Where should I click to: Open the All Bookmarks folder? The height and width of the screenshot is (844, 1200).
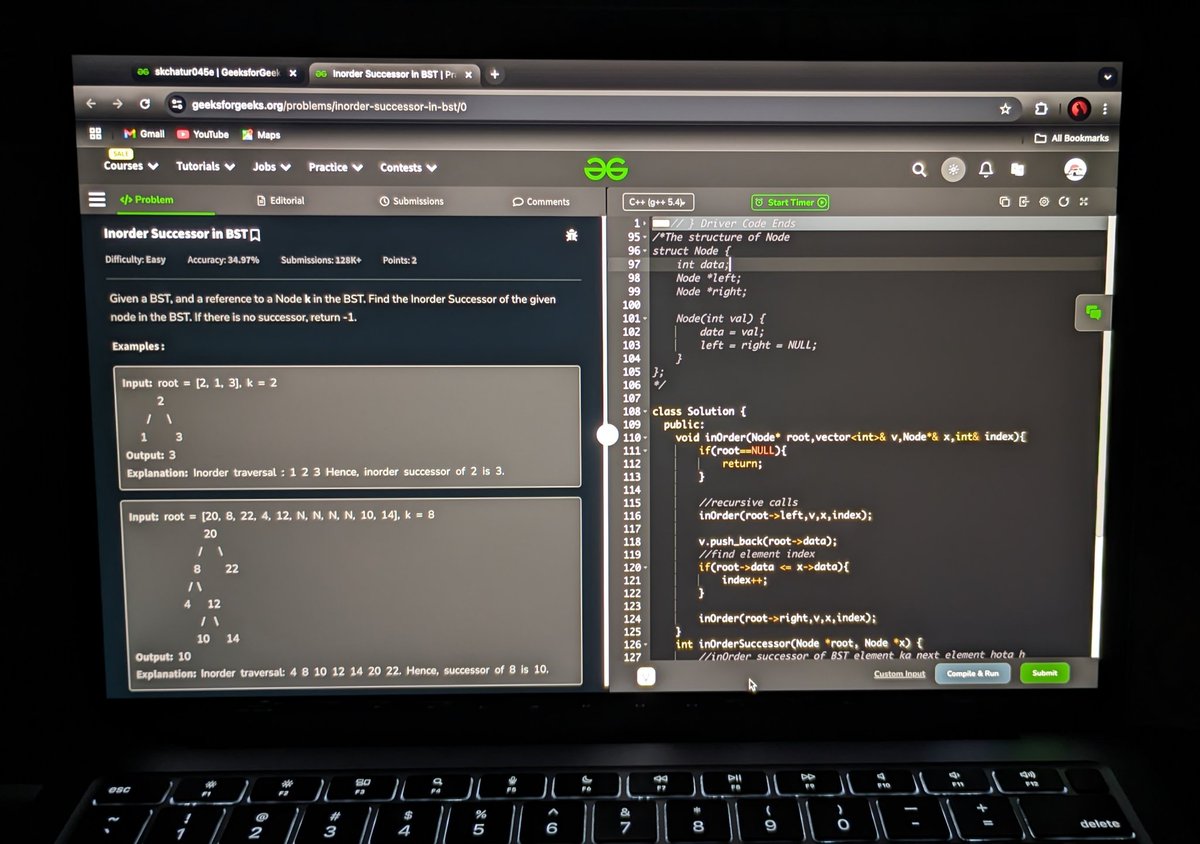1071,138
